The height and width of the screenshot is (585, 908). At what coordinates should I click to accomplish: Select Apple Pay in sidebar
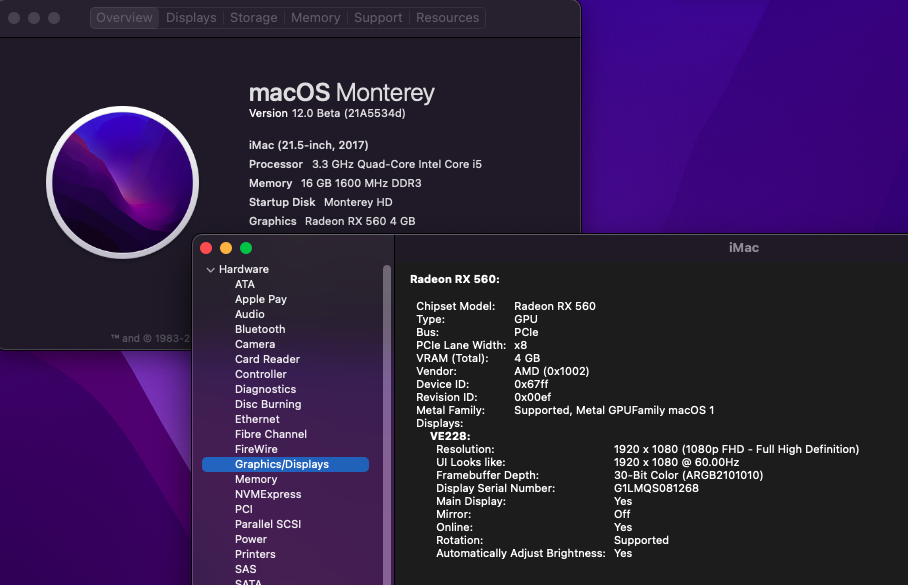coord(261,299)
